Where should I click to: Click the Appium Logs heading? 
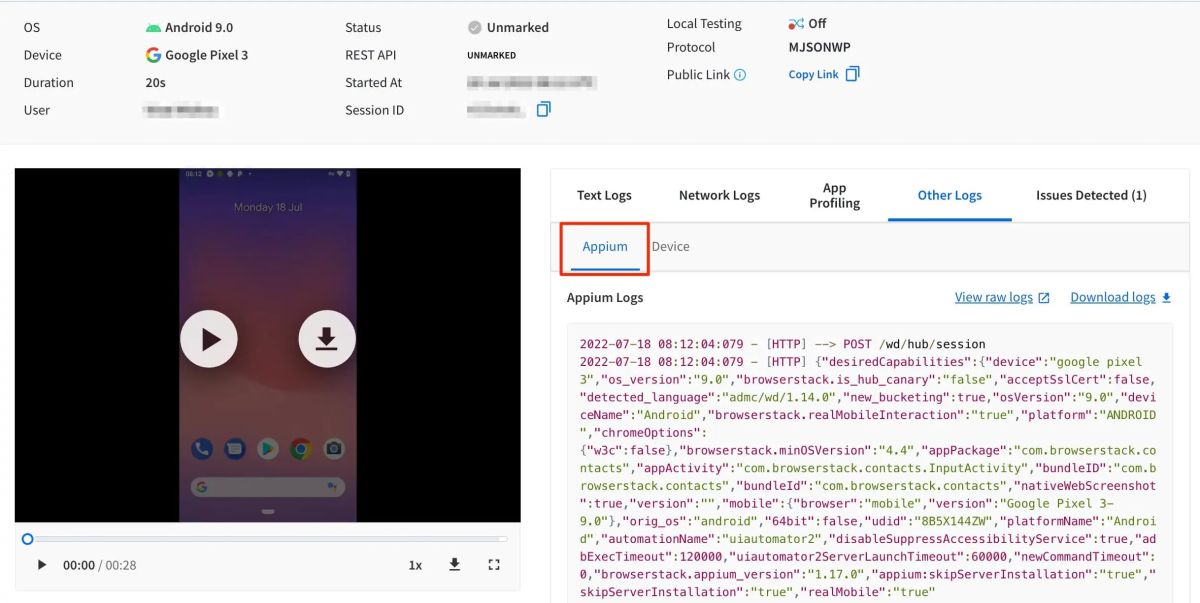tap(605, 297)
